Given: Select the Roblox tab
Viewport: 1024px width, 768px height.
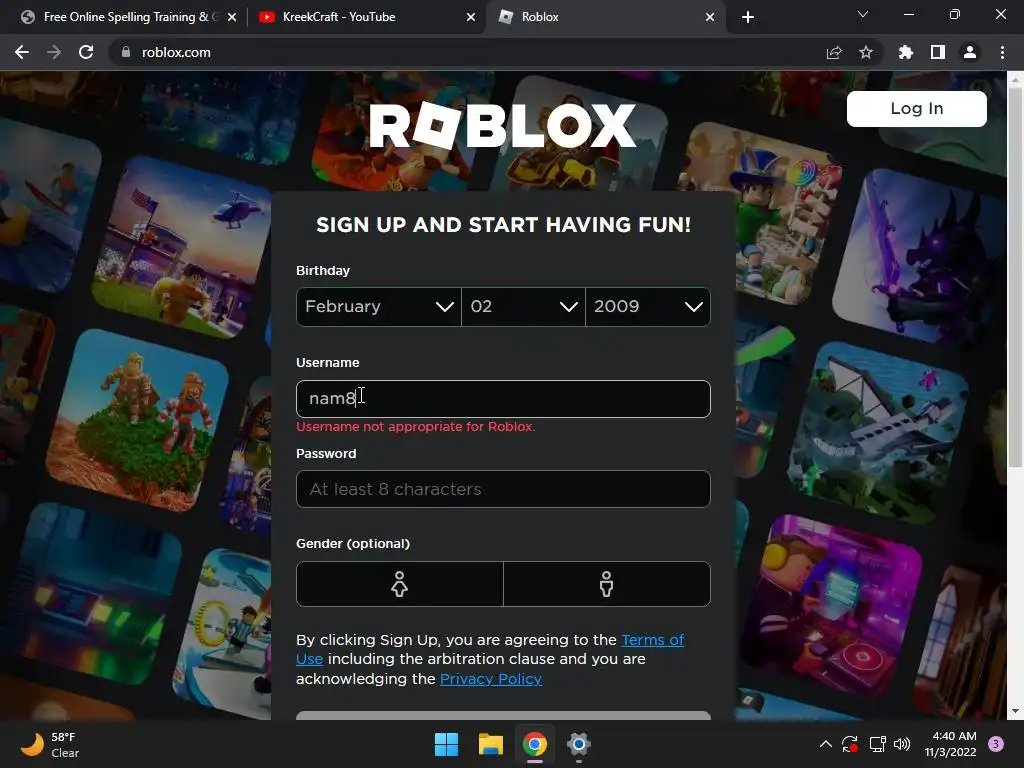Looking at the screenshot, I should tap(605, 17).
